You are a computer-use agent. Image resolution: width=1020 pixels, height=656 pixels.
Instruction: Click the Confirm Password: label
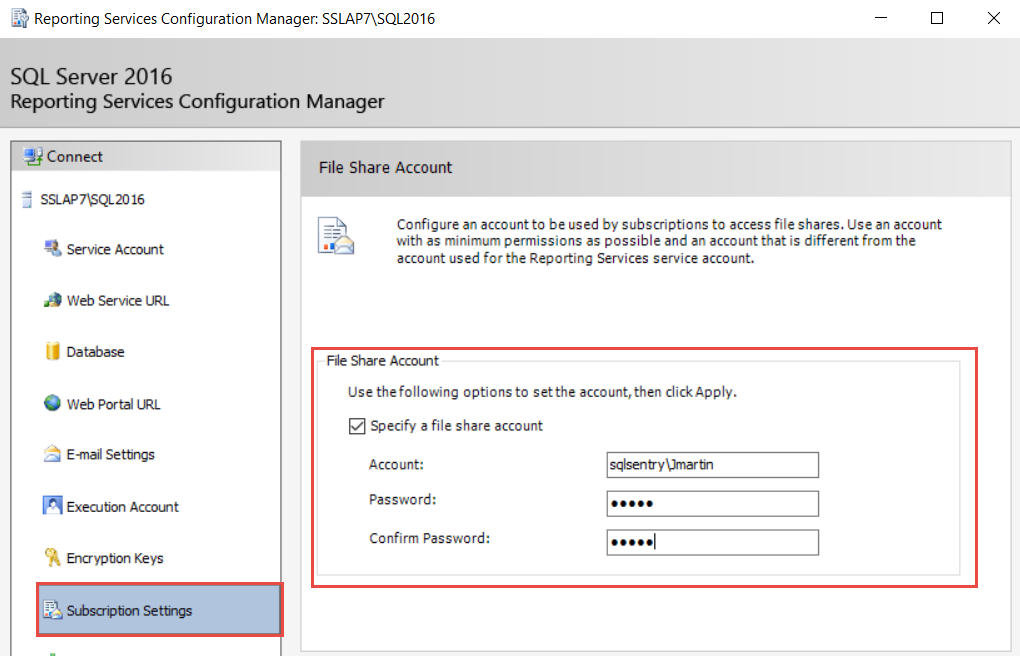(429, 538)
